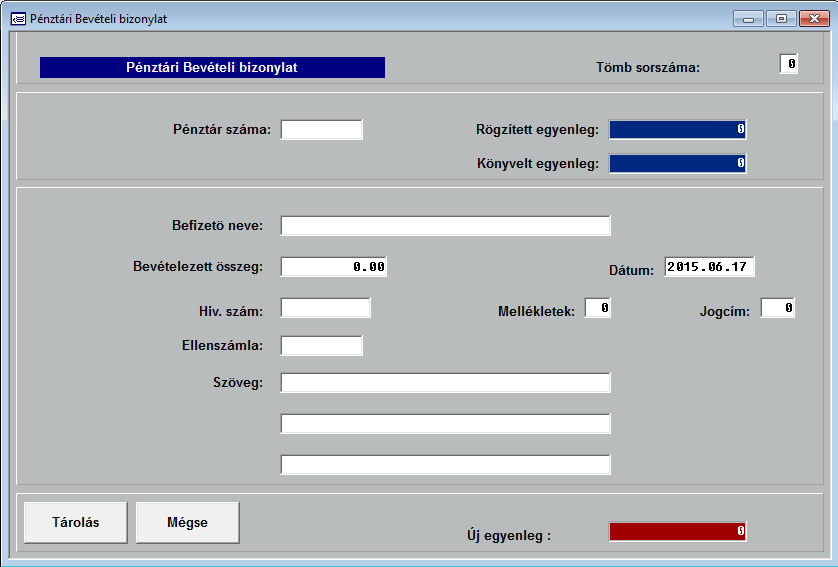The height and width of the screenshot is (567, 838).
Task: Click the Pénztár száma label
Action: tap(222, 130)
